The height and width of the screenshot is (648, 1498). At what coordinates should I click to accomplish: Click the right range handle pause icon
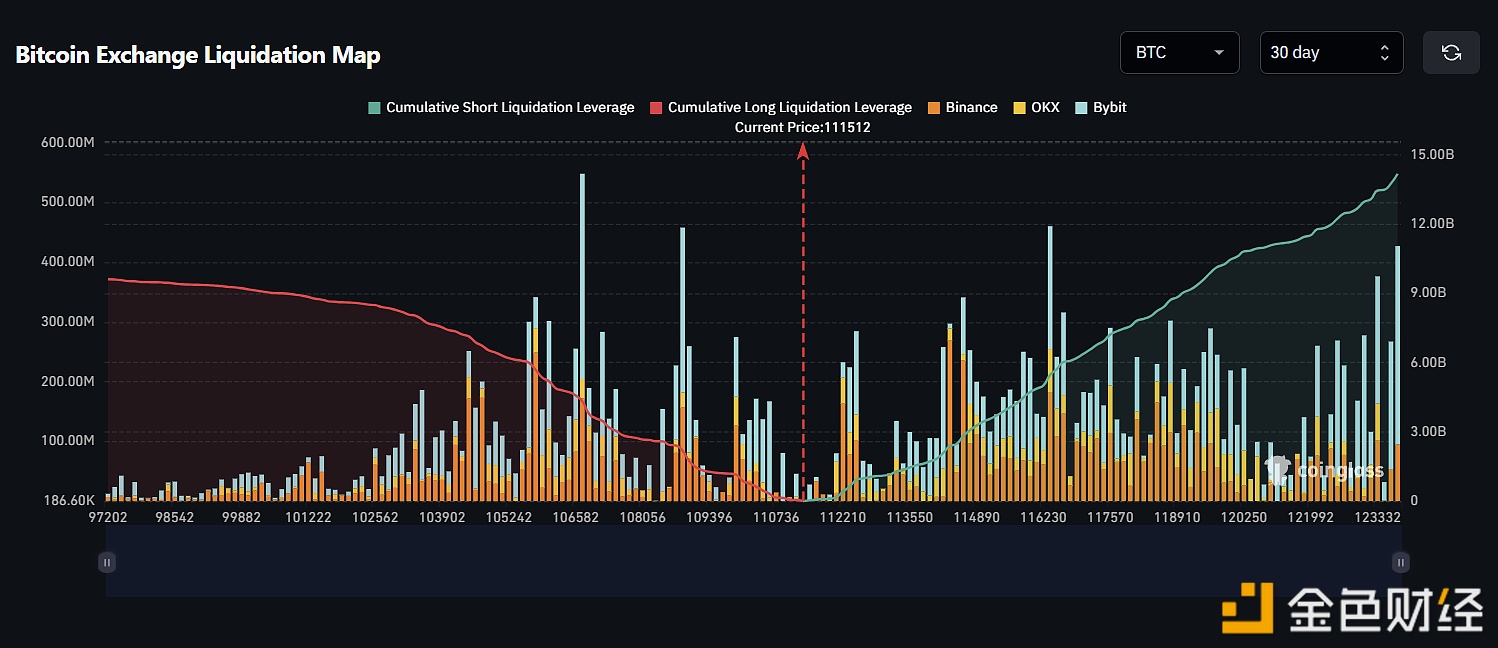click(1401, 563)
